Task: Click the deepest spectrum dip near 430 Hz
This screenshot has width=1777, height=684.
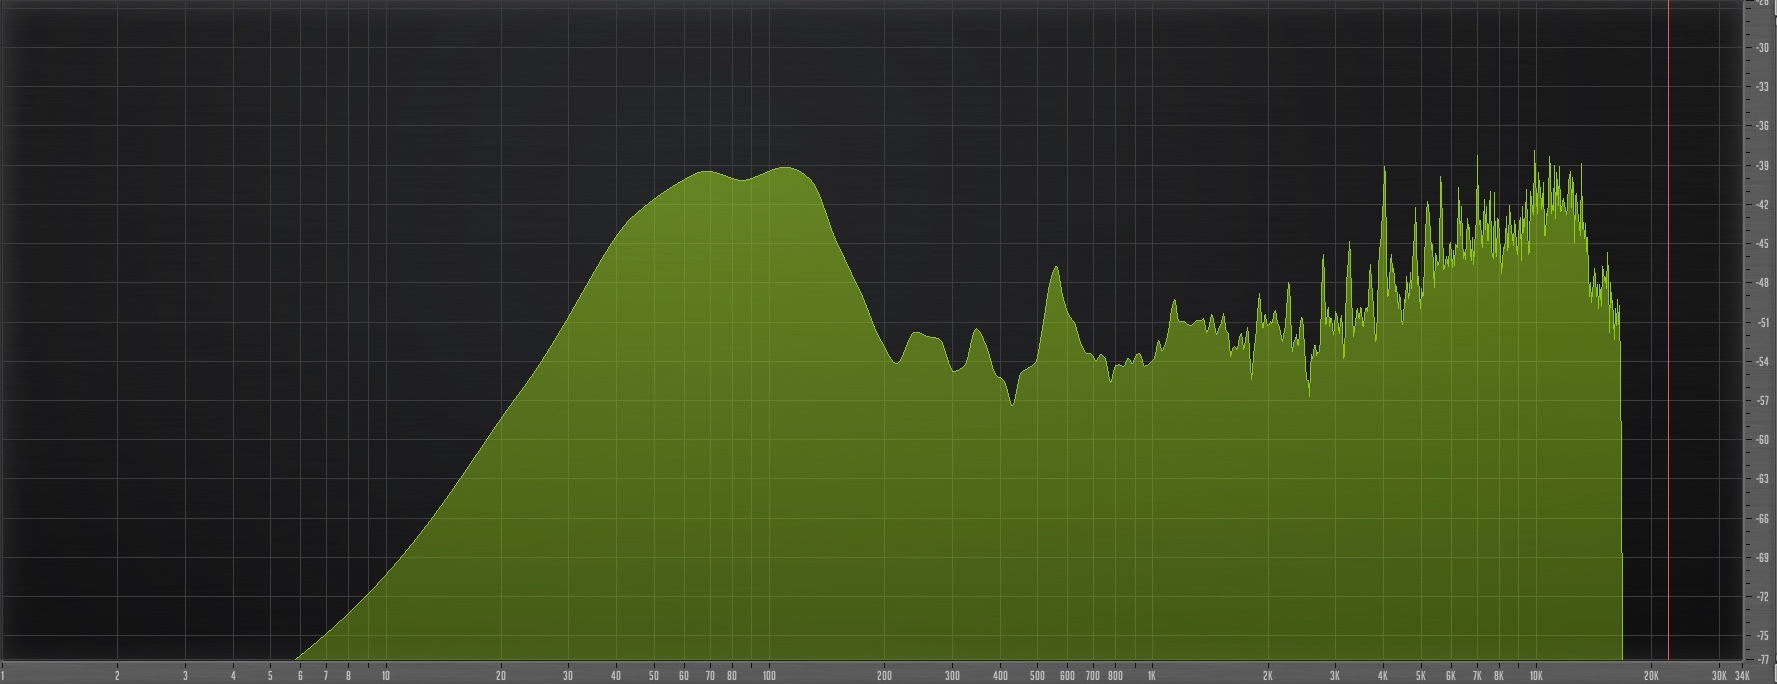Action: [x=1012, y=403]
